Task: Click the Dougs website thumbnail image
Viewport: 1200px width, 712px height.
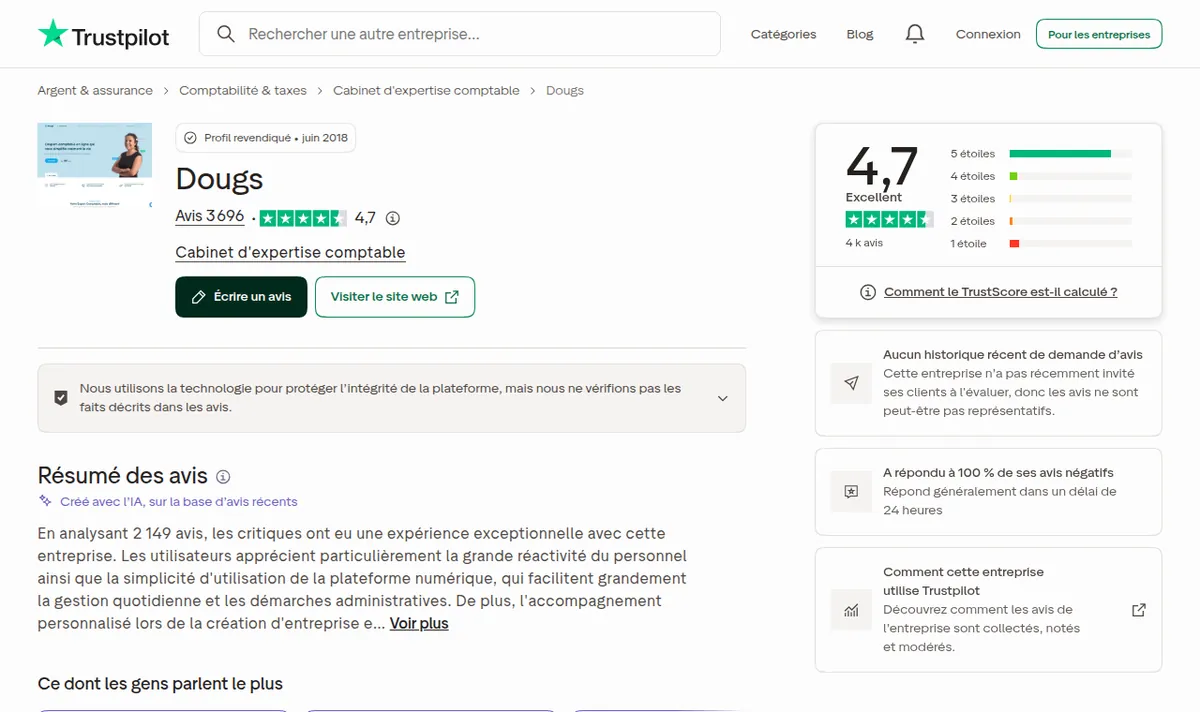Action: point(95,165)
